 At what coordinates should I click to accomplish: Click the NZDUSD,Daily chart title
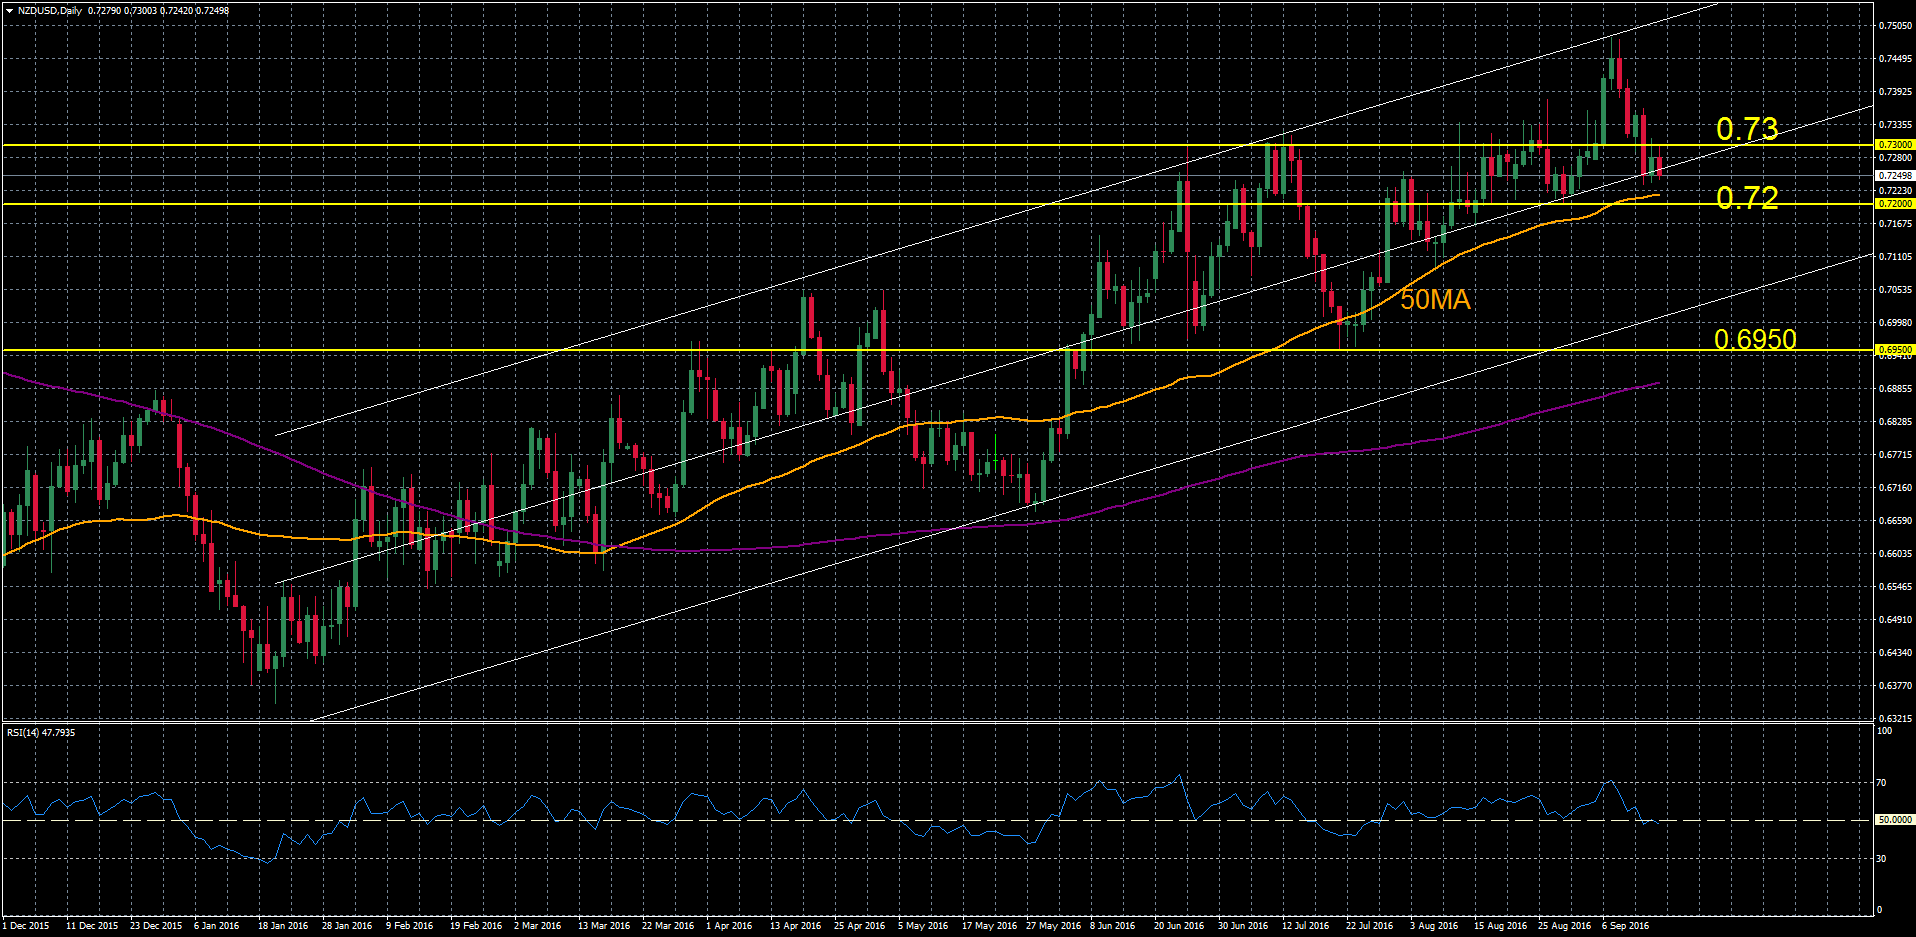click(x=49, y=11)
